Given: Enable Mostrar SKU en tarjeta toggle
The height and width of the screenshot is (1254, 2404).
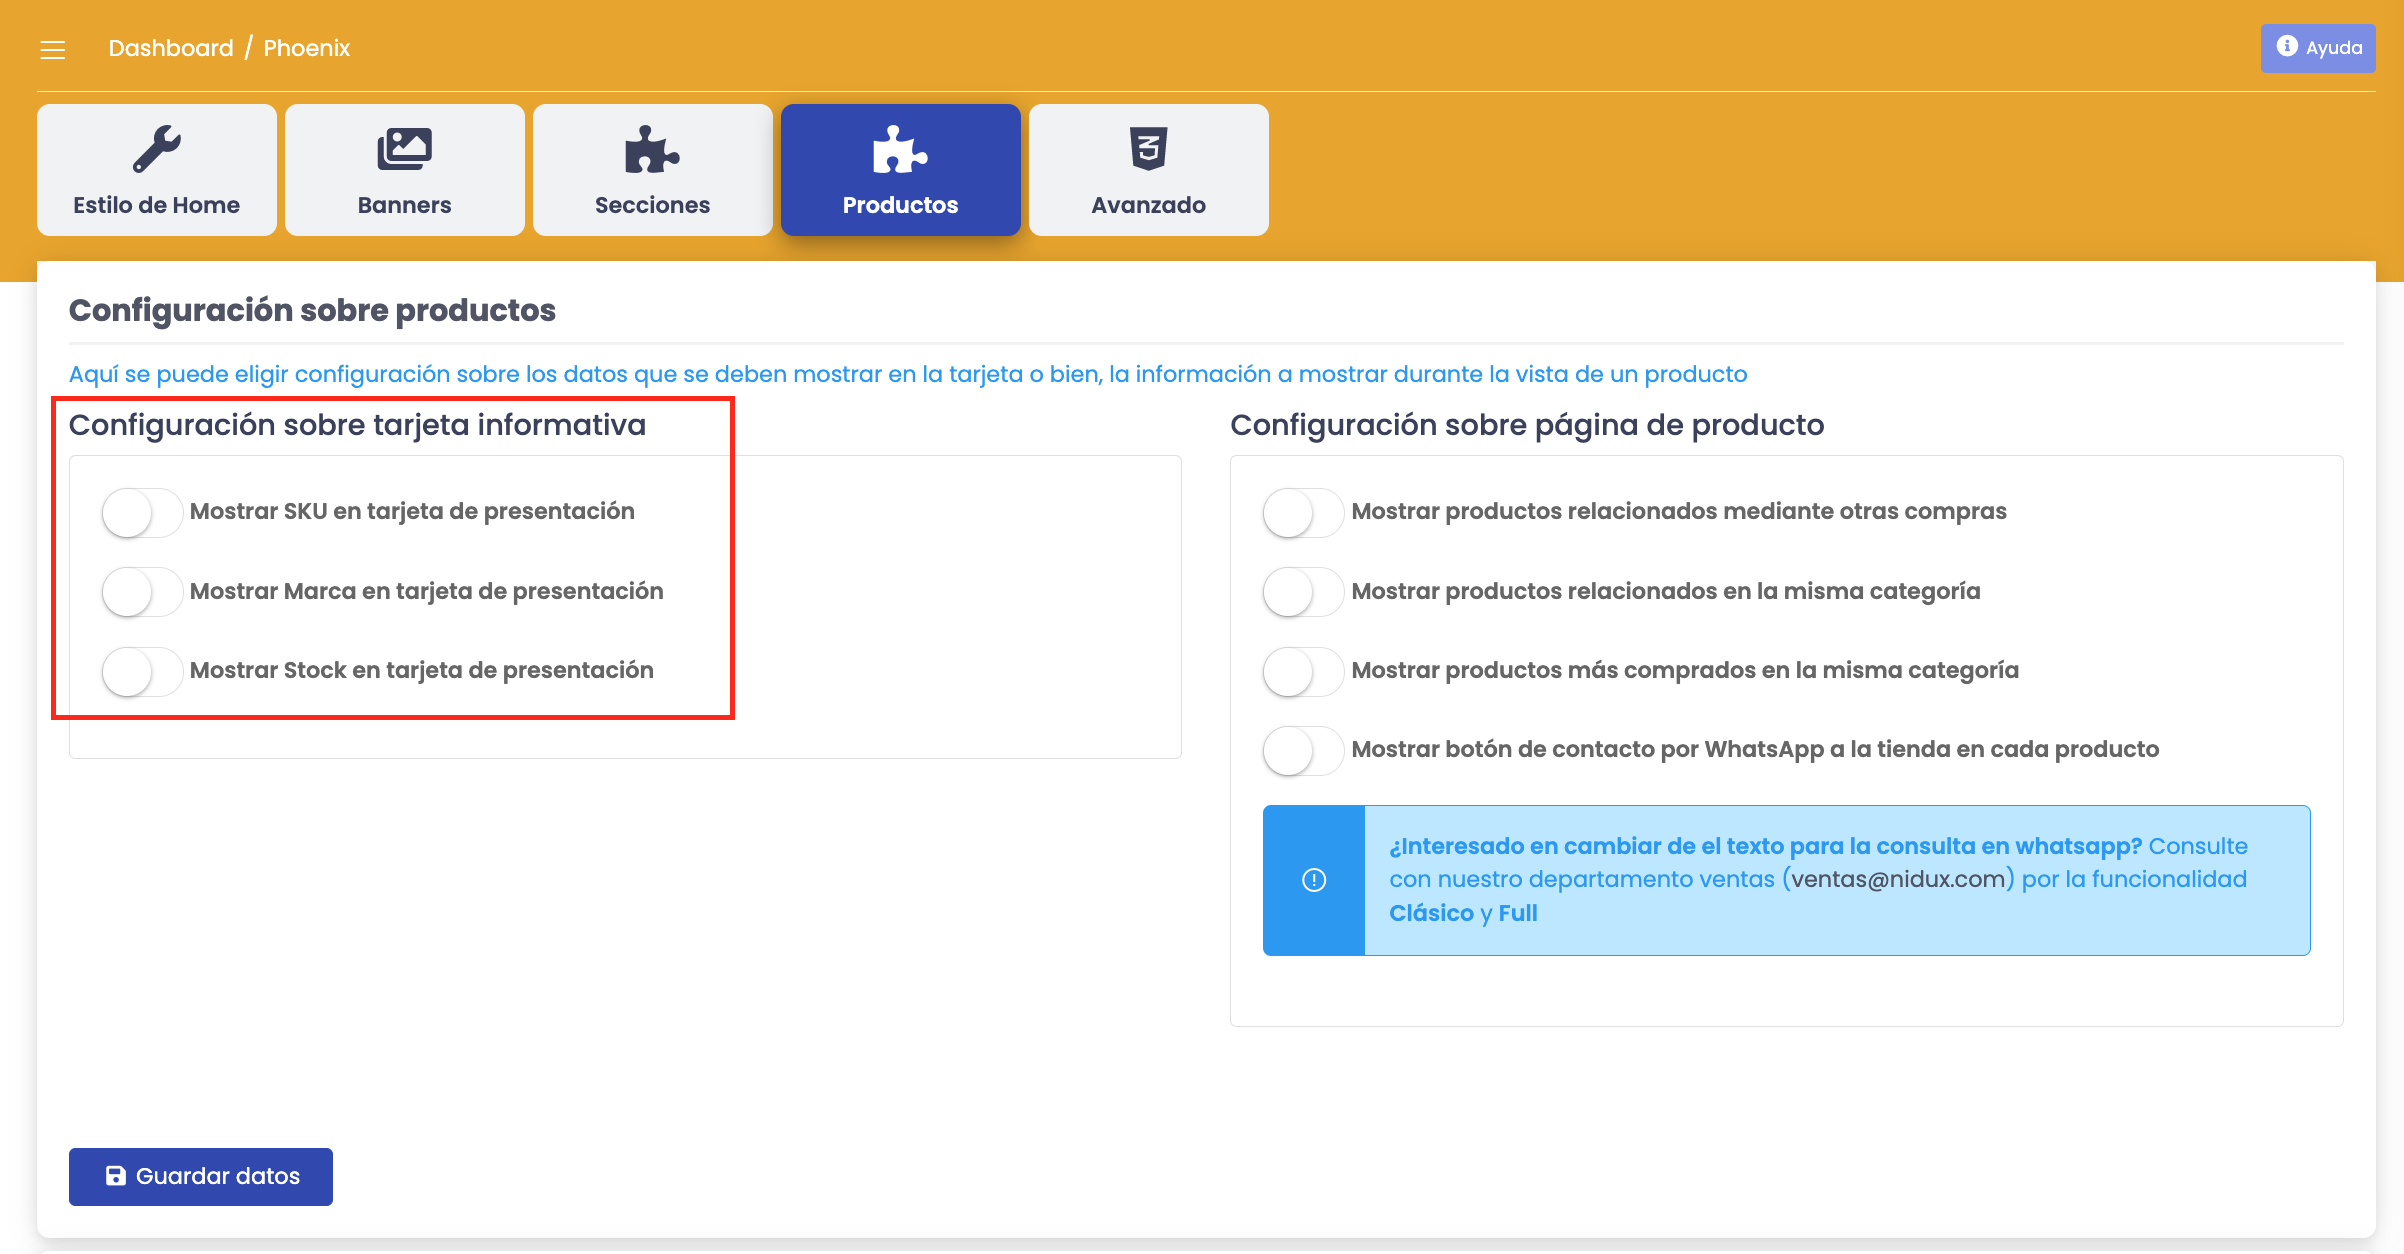Looking at the screenshot, I should [x=142, y=513].
